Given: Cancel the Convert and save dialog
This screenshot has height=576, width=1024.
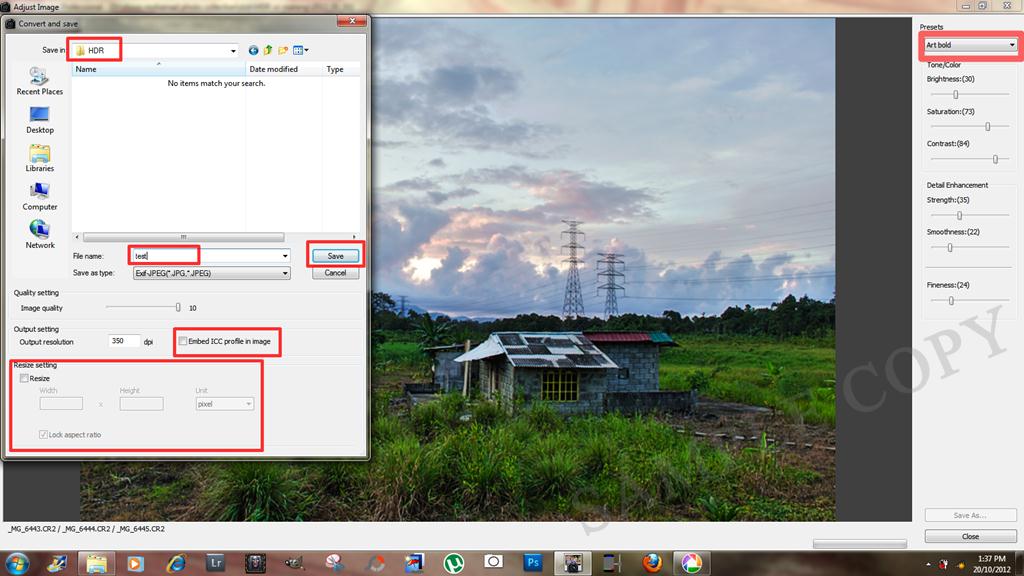Looking at the screenshot, I should point(335,272).
